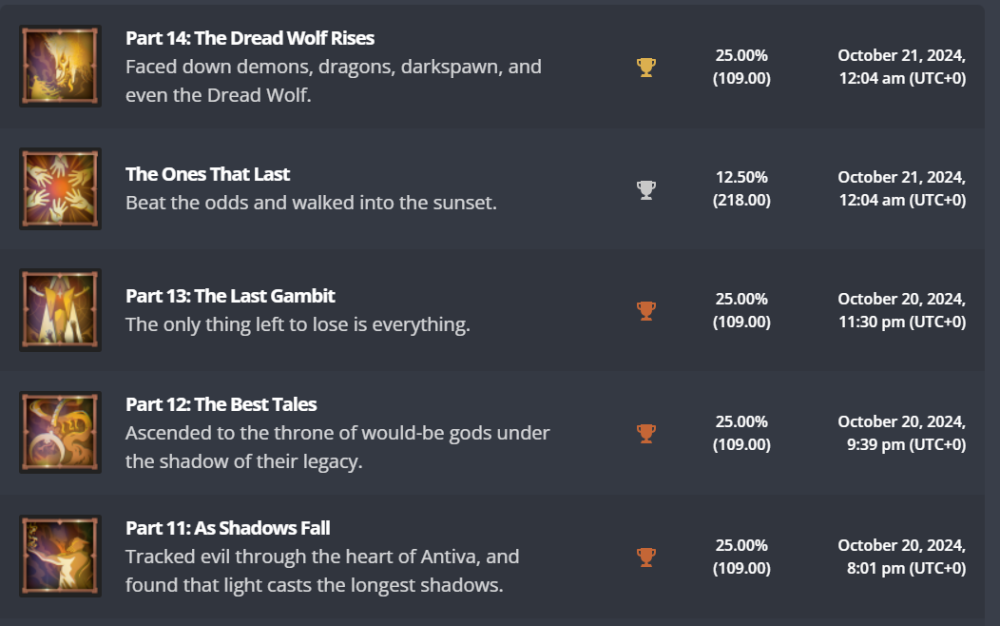Click the October 20, 2024, 8:01 pm timestamp

(901, 557)
